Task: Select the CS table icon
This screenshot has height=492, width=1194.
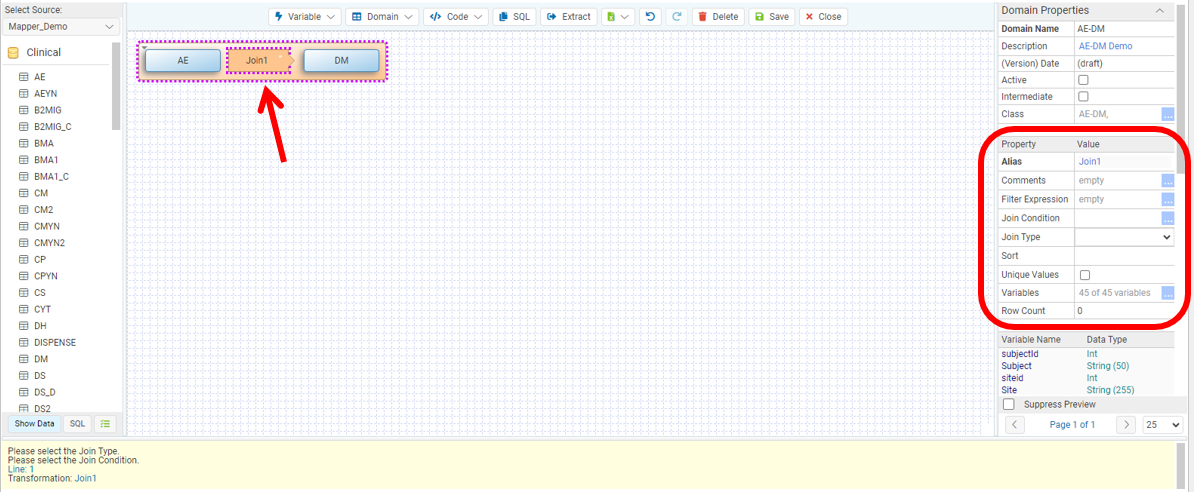Action: pos(23,292)
